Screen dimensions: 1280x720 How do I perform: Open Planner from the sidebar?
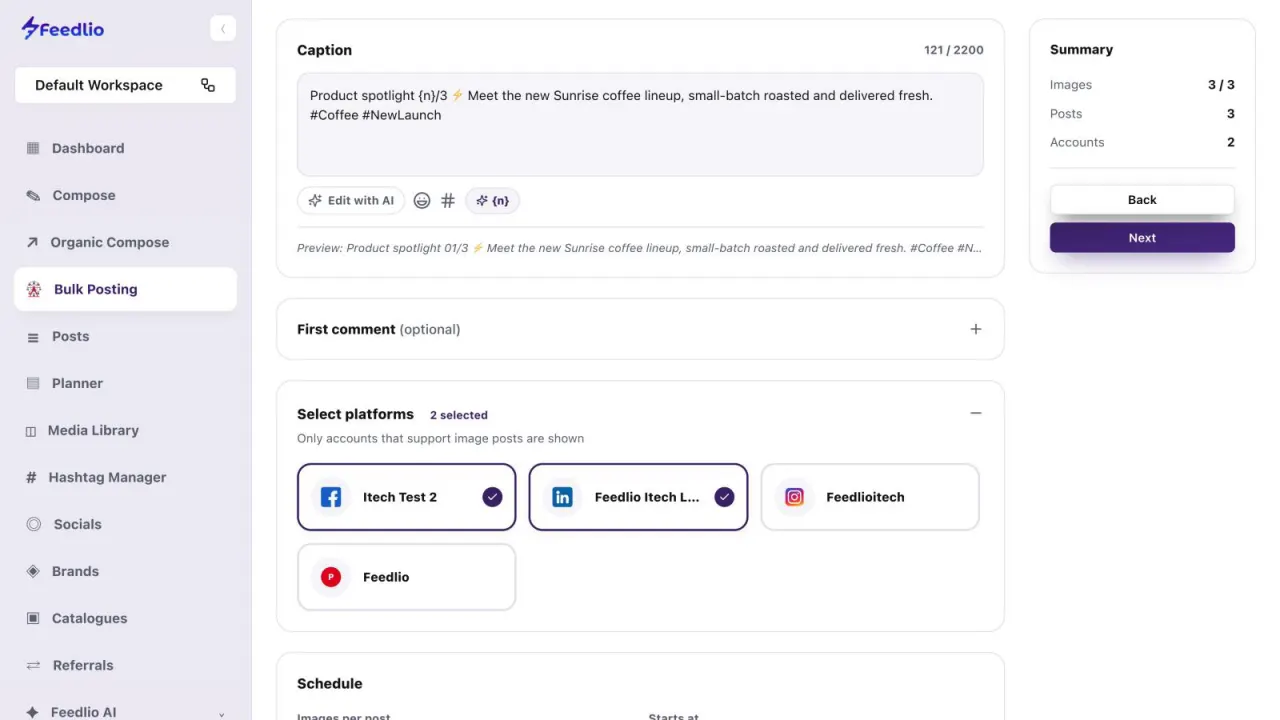[x=77, y=383]
